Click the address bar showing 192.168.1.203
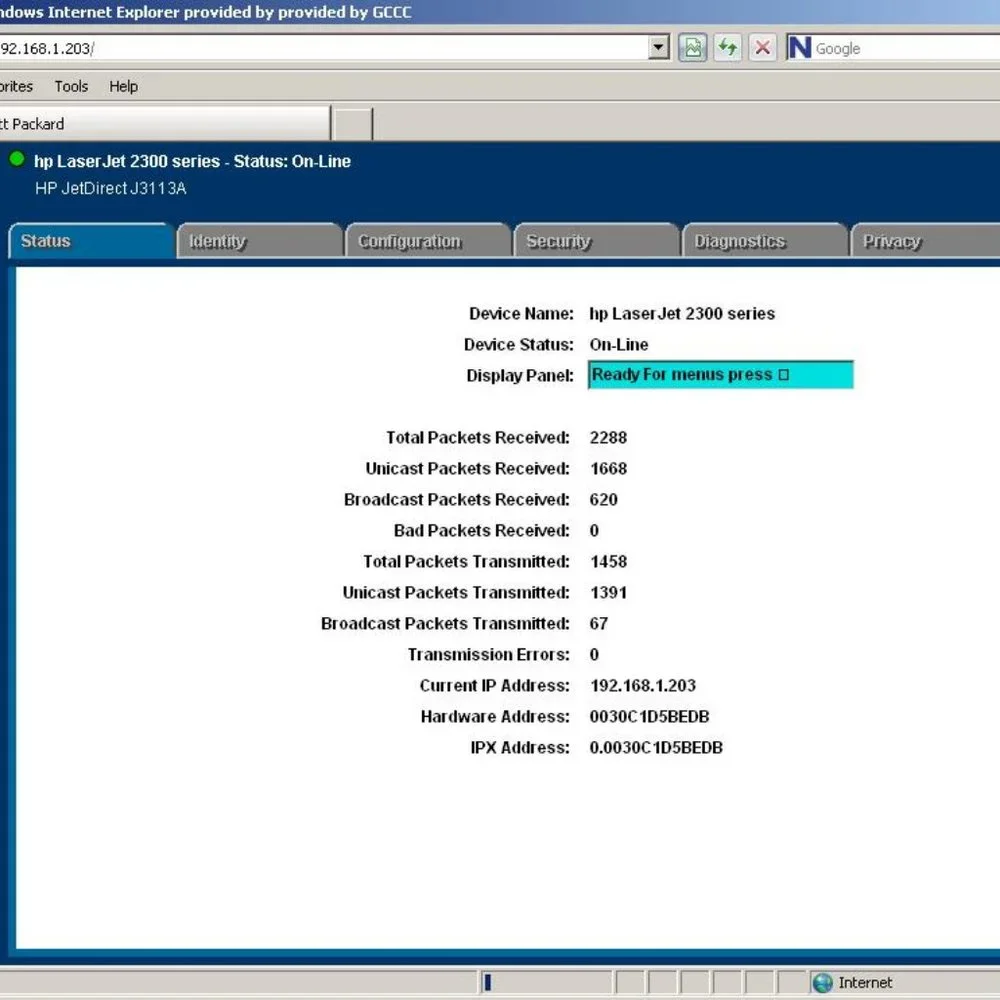 (323, 48)
